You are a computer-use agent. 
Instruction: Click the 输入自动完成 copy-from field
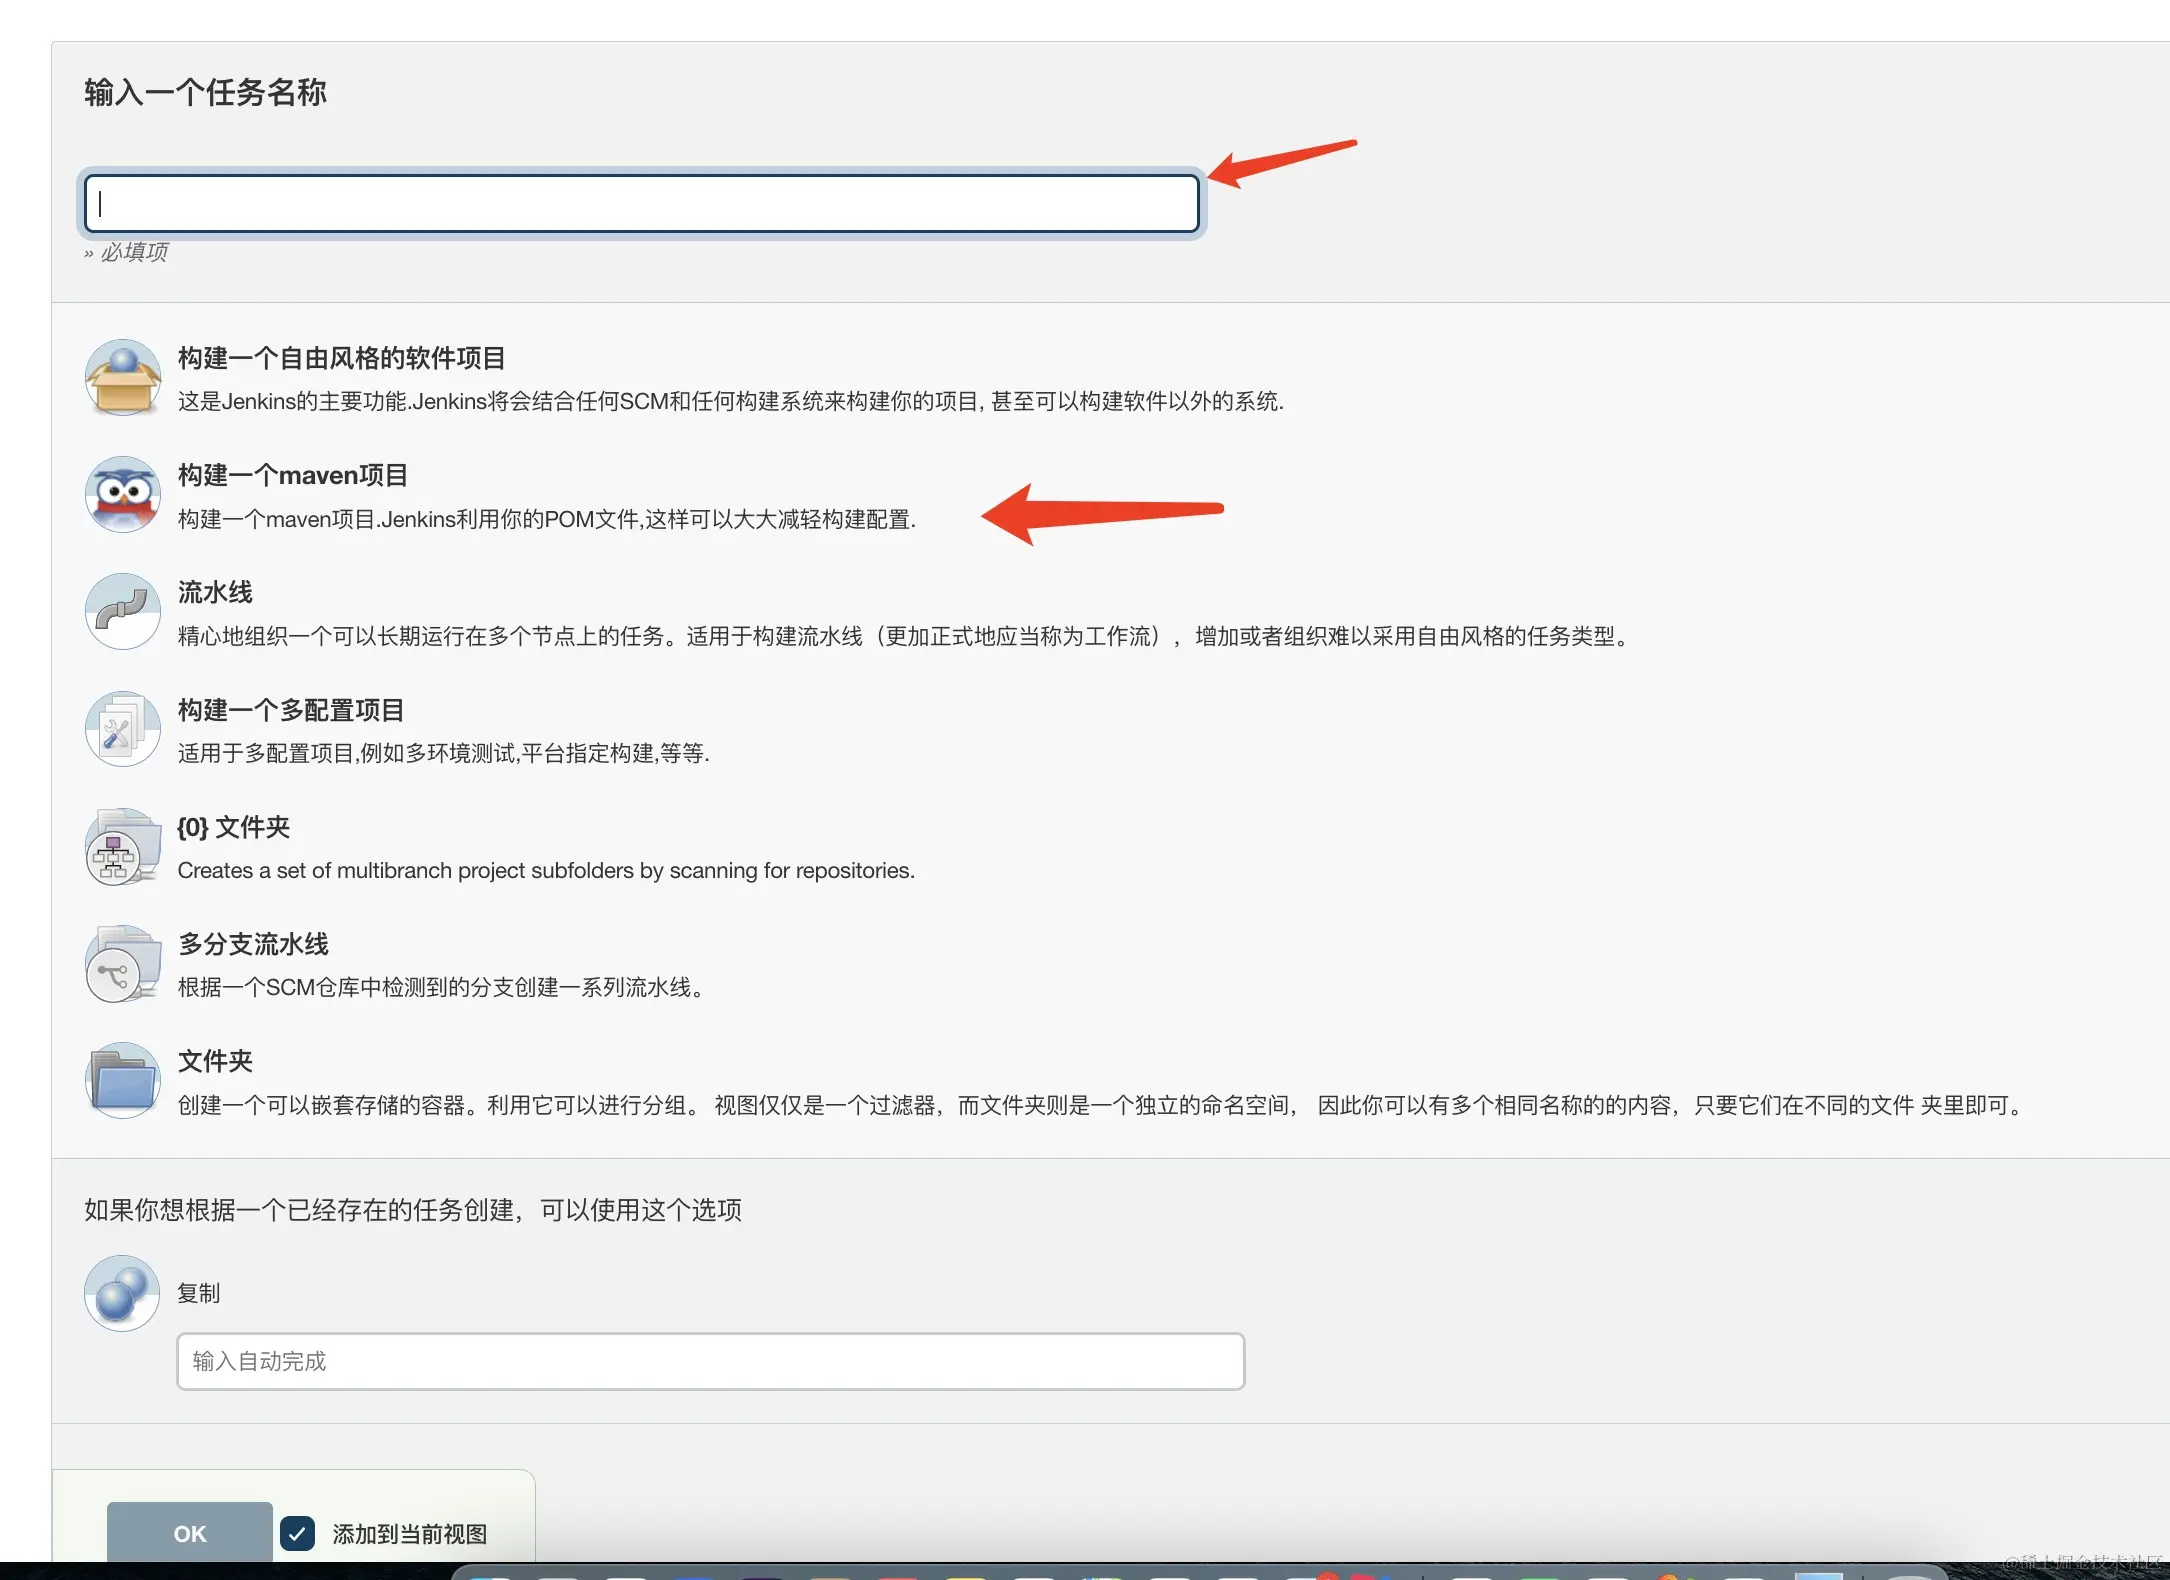point(710,1361)
